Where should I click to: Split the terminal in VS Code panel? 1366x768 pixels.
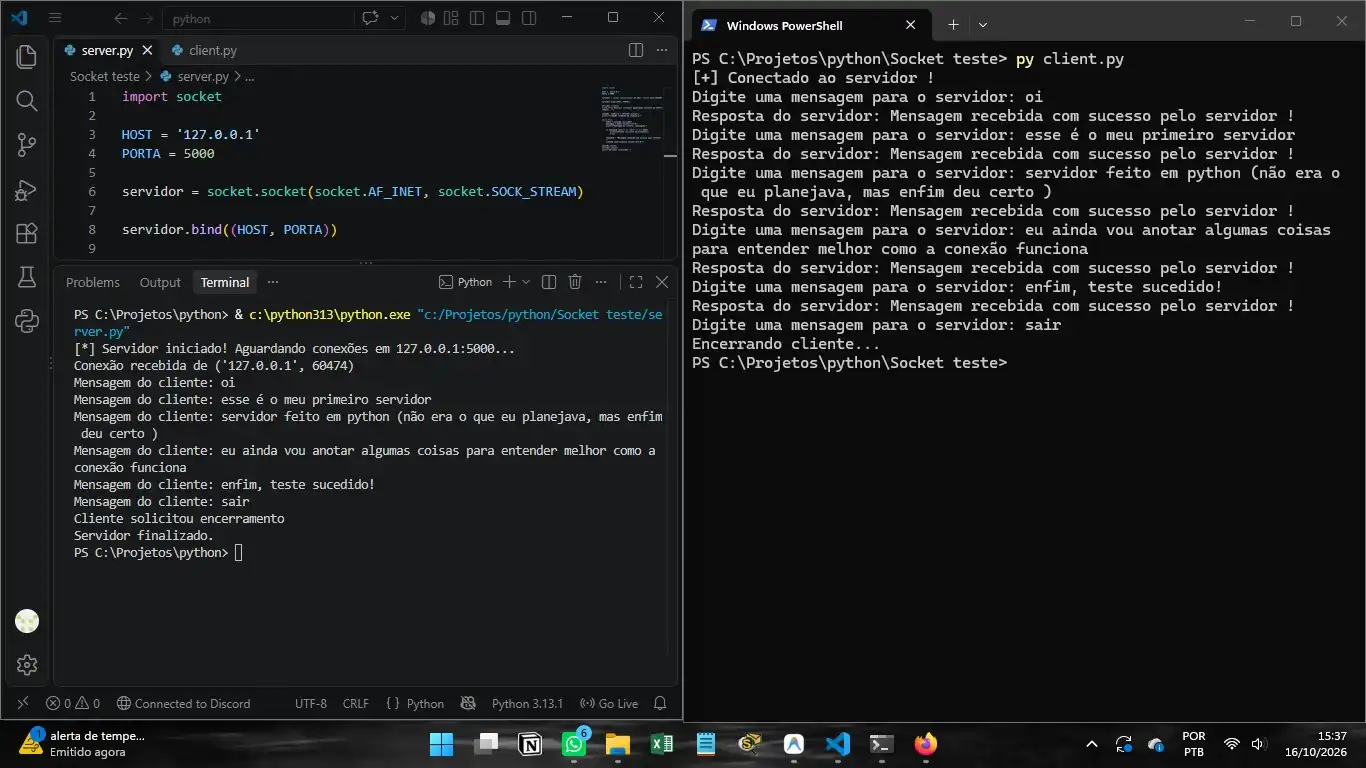click(x=549, y=282)
